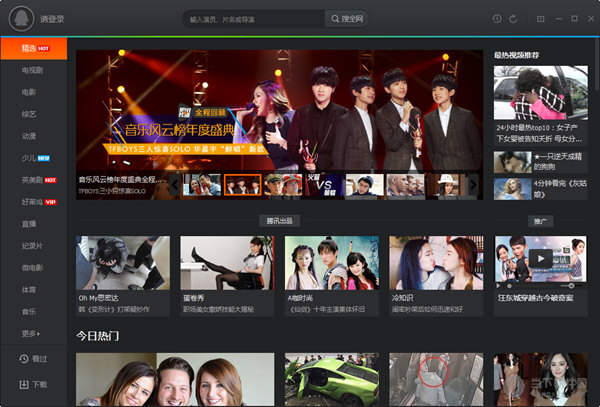Click the refresh arrow icon in title bar

coord(513,19)
